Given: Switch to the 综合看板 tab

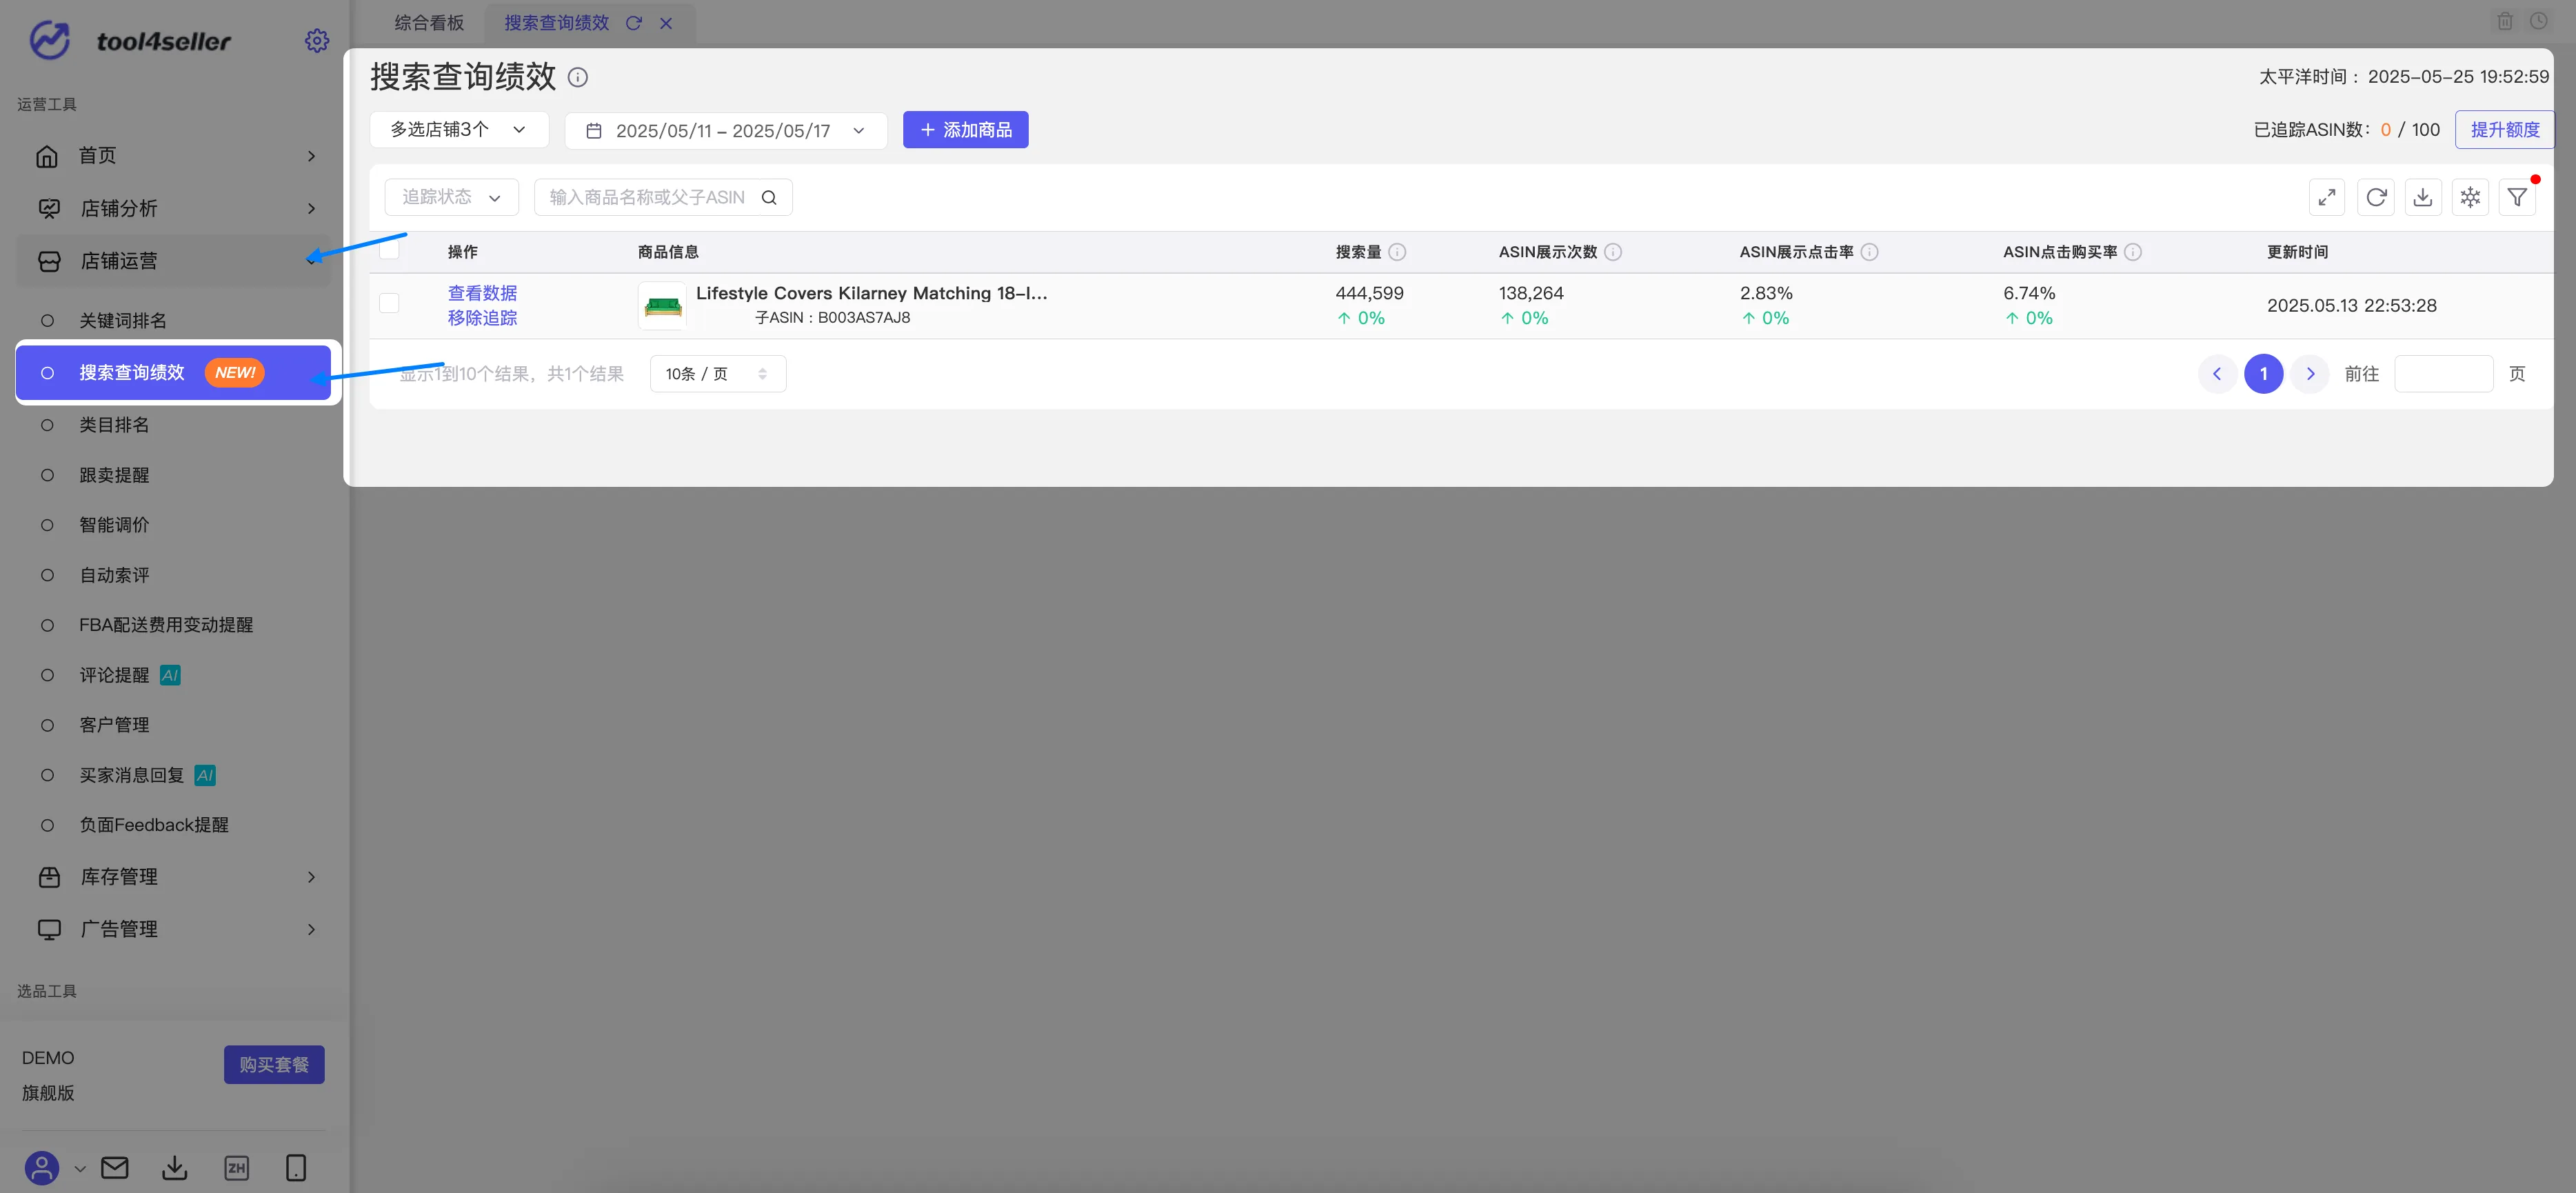Looking at the screenshot, I should (x=429, y=23).
